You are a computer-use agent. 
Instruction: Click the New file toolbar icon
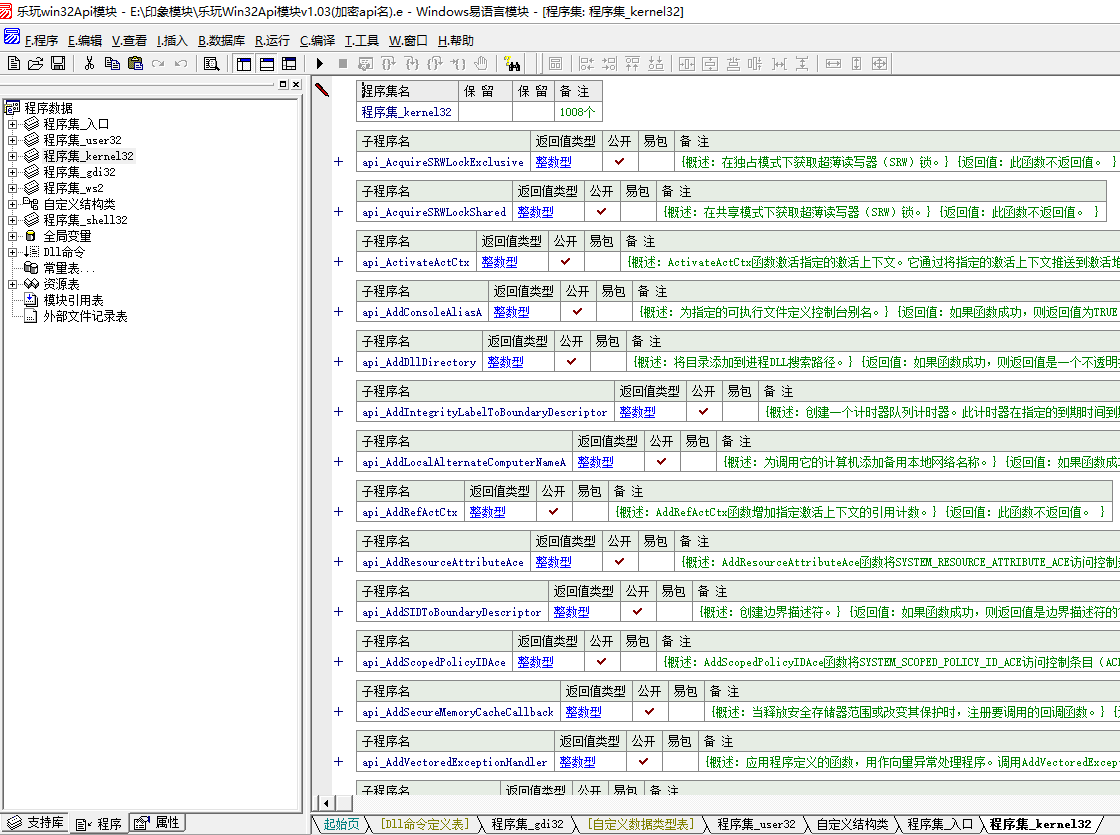[x=14, y=63]
